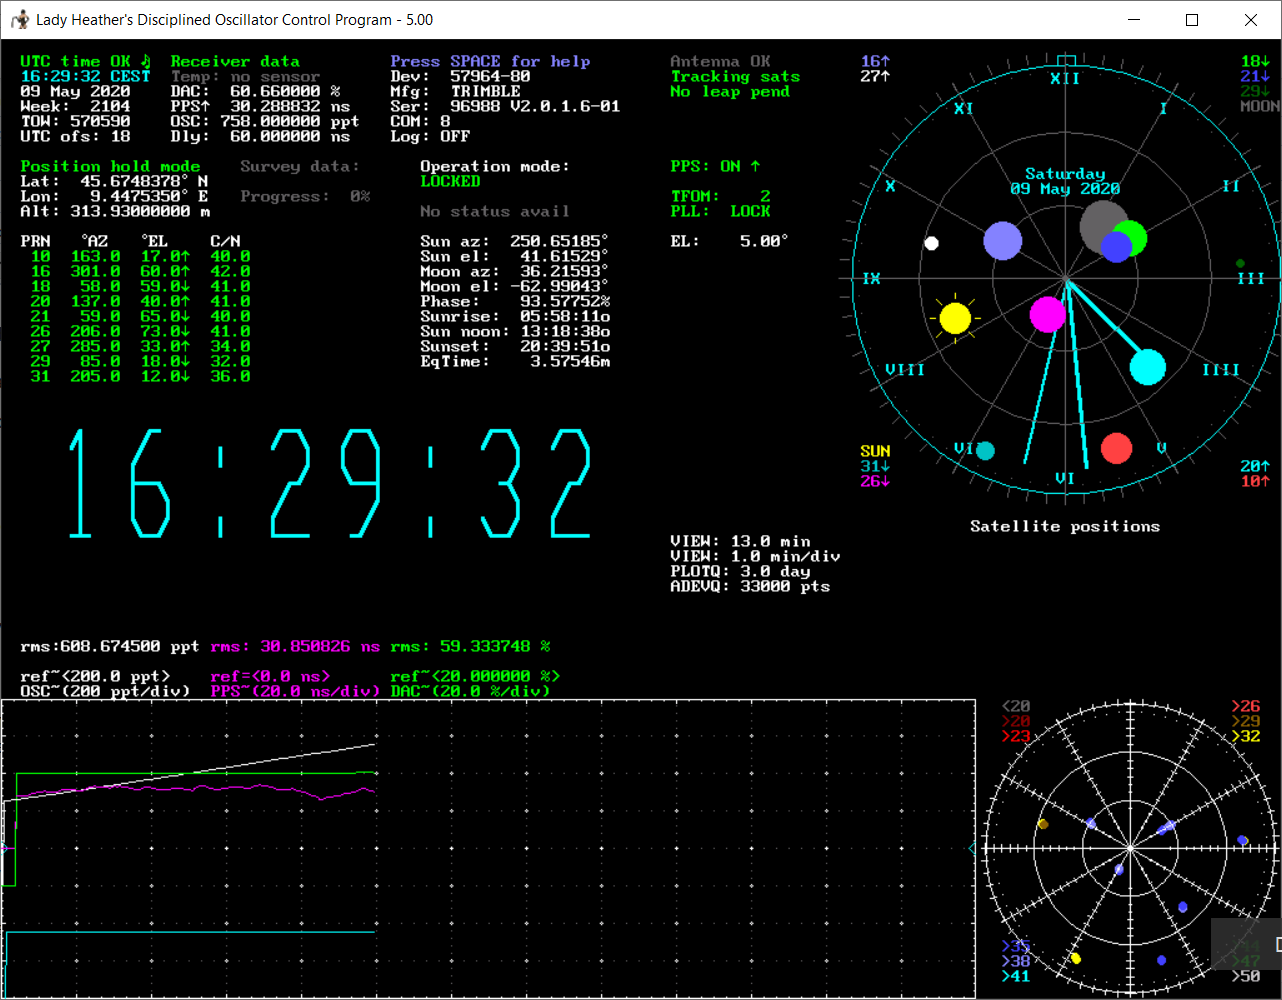Click the 'OSC~(200 ppt/div)' plot label

pos(105,692)
